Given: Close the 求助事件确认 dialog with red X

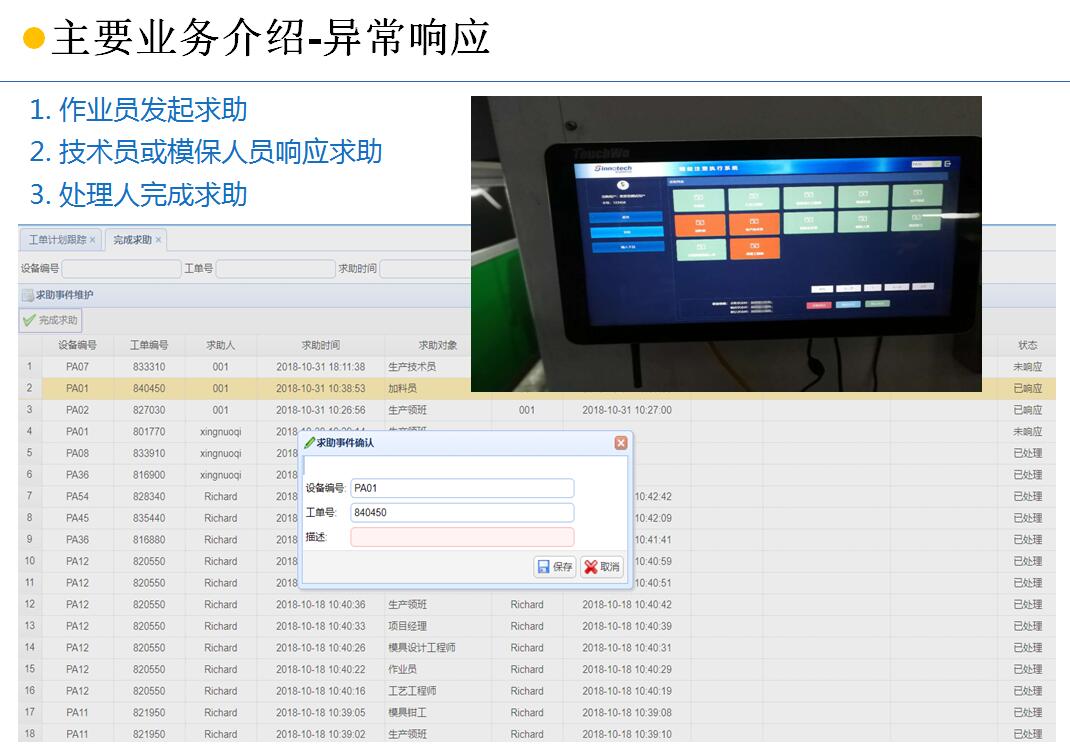Looking at the screenshot, I should point(621,443).
